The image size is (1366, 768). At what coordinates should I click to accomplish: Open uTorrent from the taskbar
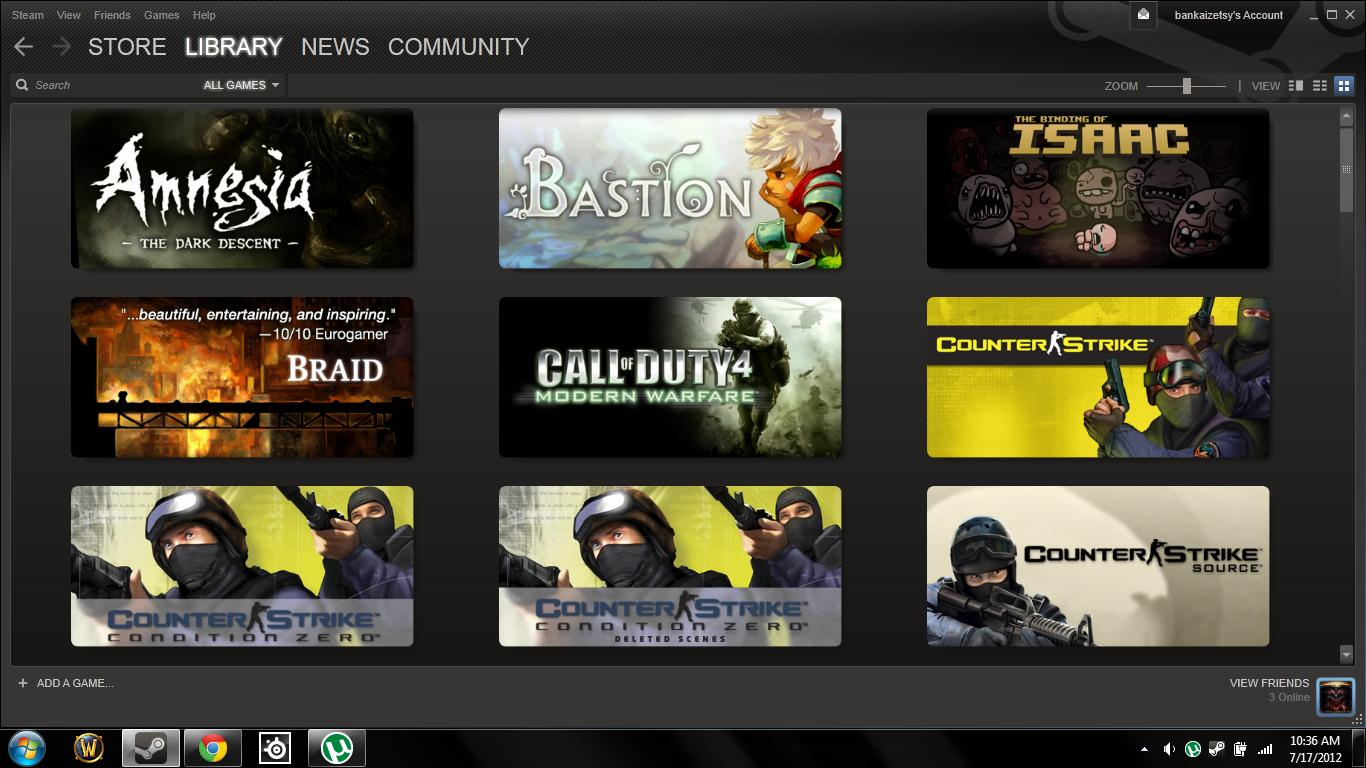click(337, 748)
